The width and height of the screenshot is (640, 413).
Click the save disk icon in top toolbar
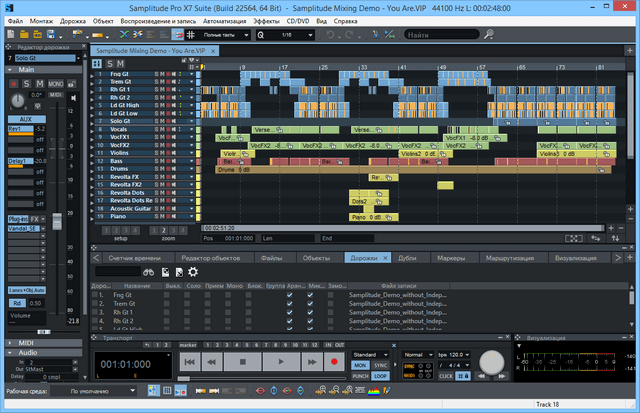click(49, 34)
